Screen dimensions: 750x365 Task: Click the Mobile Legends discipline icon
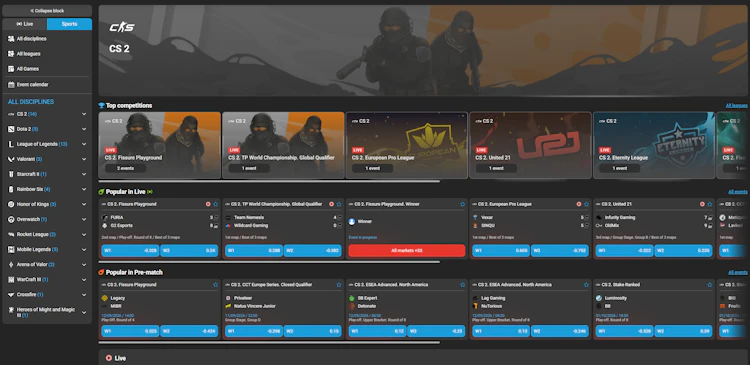[11, 249]
